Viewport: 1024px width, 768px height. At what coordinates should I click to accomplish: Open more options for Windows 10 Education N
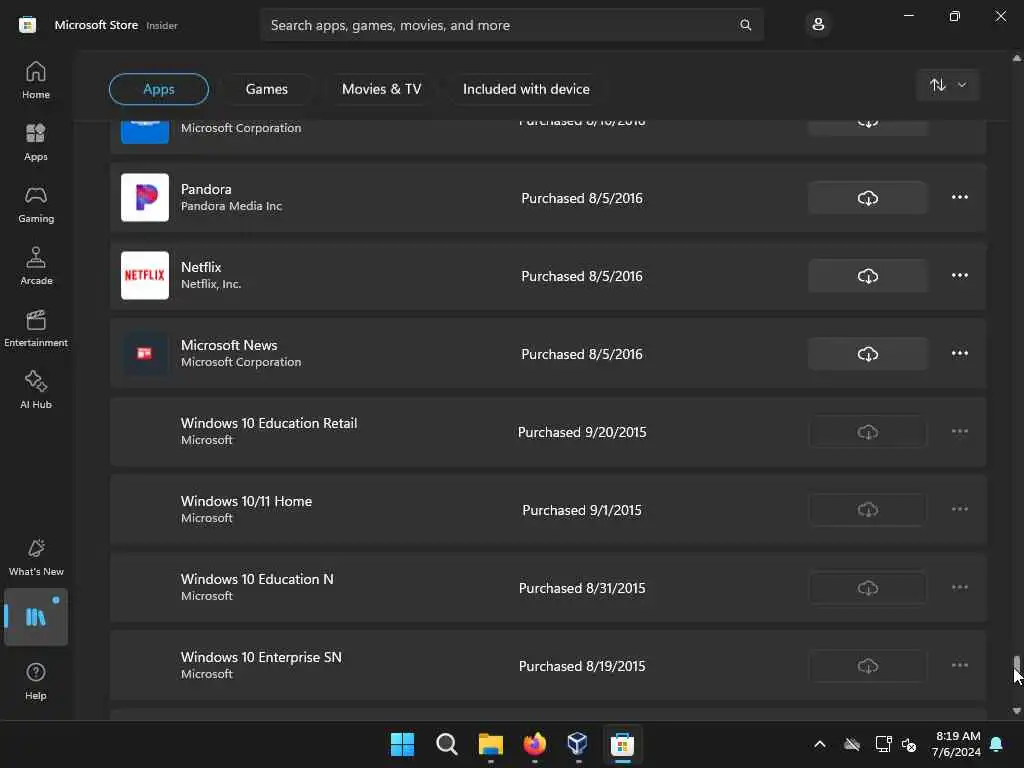click(959, 587)
